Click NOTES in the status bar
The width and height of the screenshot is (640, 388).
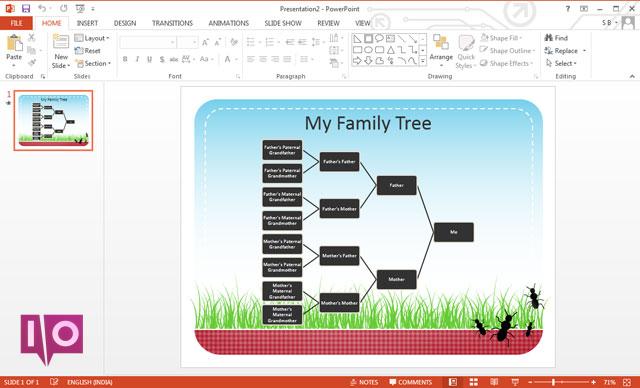tap(364, 382)
